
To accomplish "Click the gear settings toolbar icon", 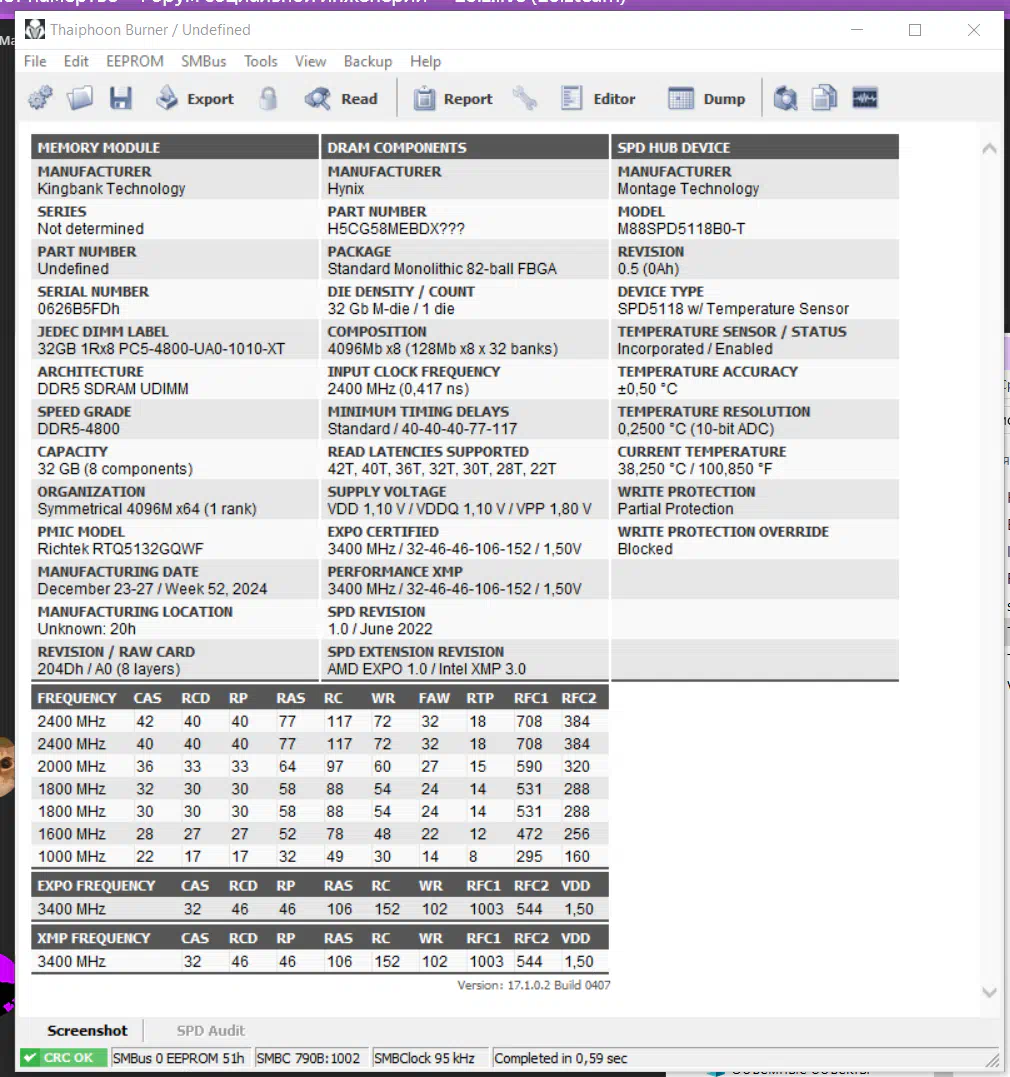I will (x=40, y=98).
